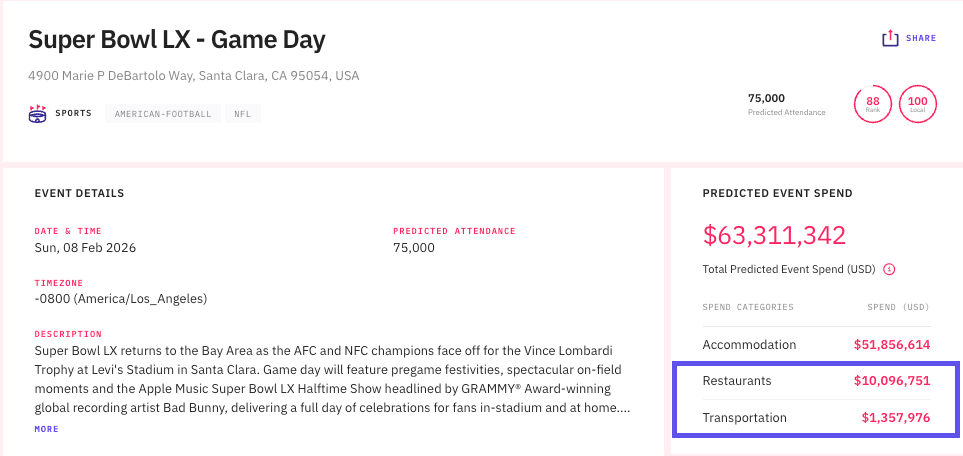Click the SPORTS category label
The height and width of the screenshot is (456, 963).
(73, 114)
